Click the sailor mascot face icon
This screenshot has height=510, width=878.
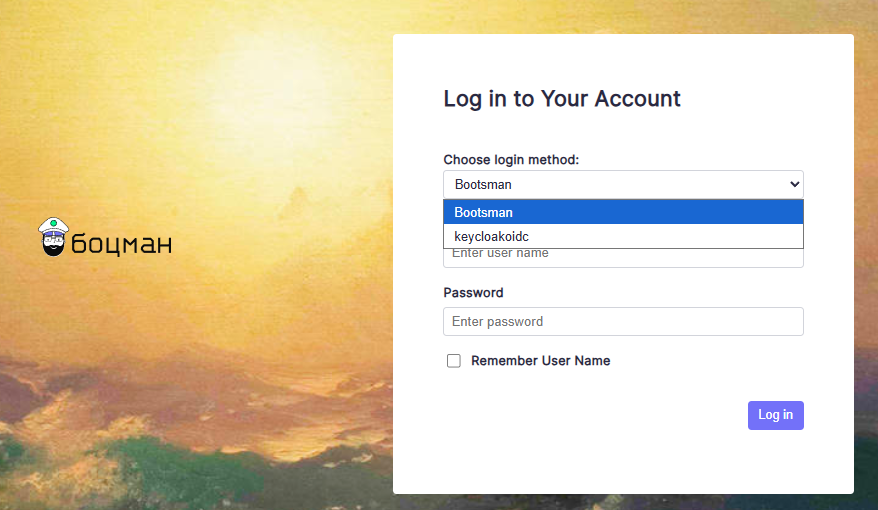(x=53, y=237)
